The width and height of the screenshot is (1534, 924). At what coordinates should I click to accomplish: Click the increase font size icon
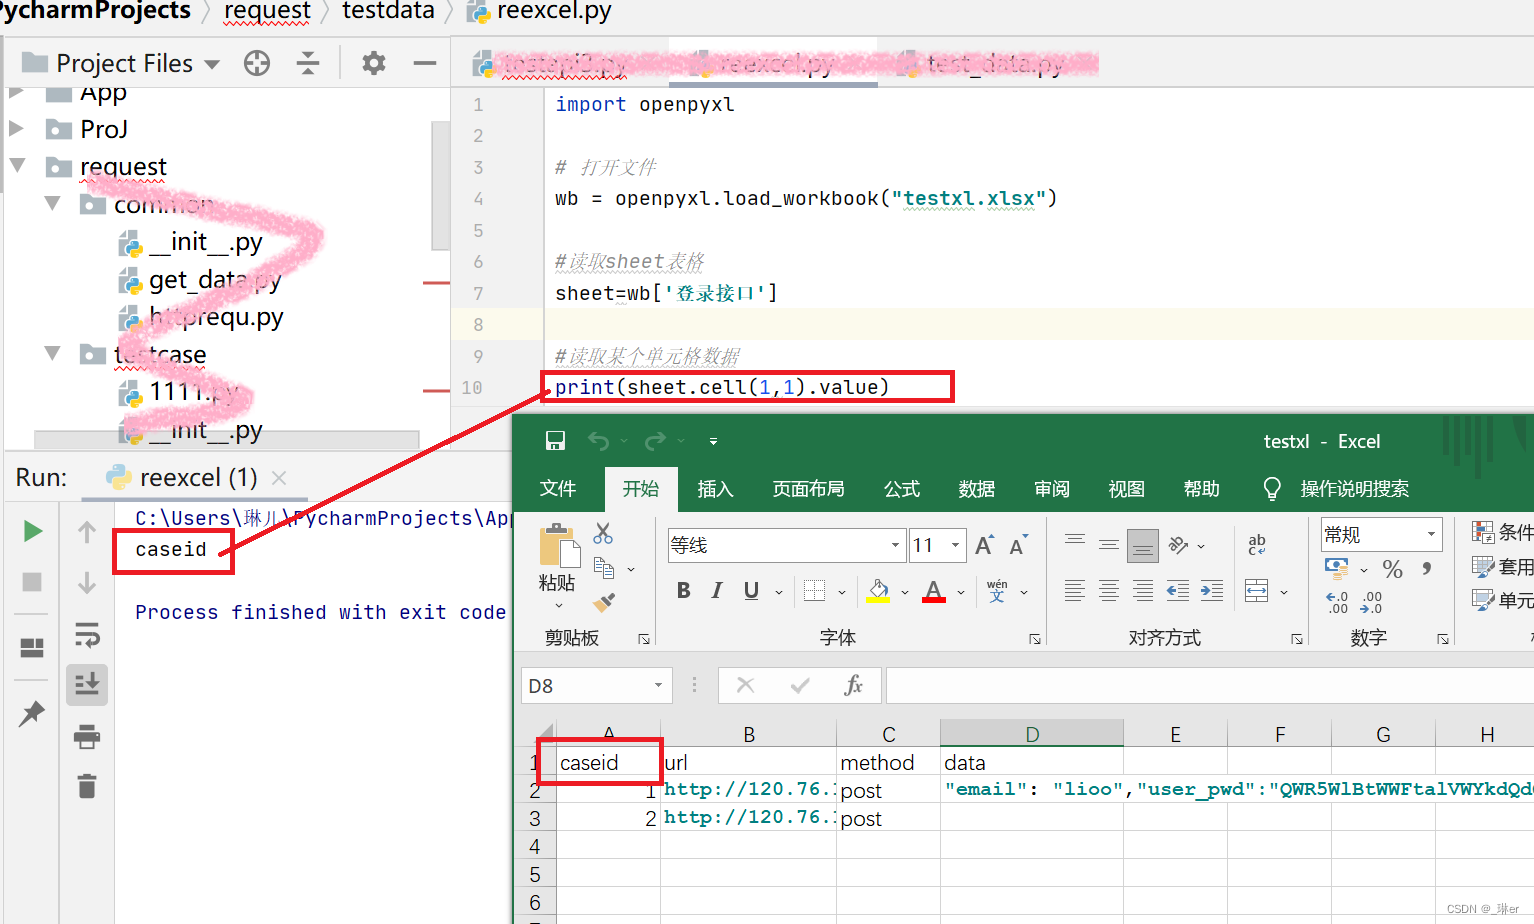point(983,543)
